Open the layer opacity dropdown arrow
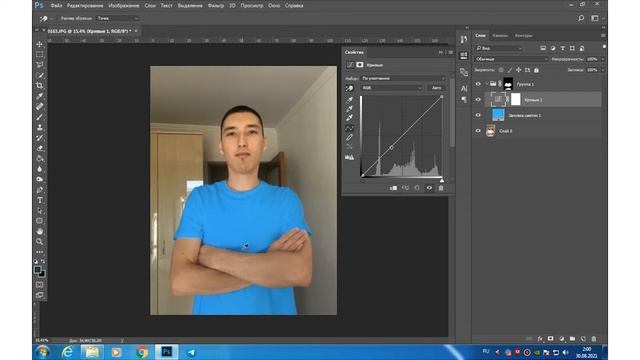 (x=603, y=59)
